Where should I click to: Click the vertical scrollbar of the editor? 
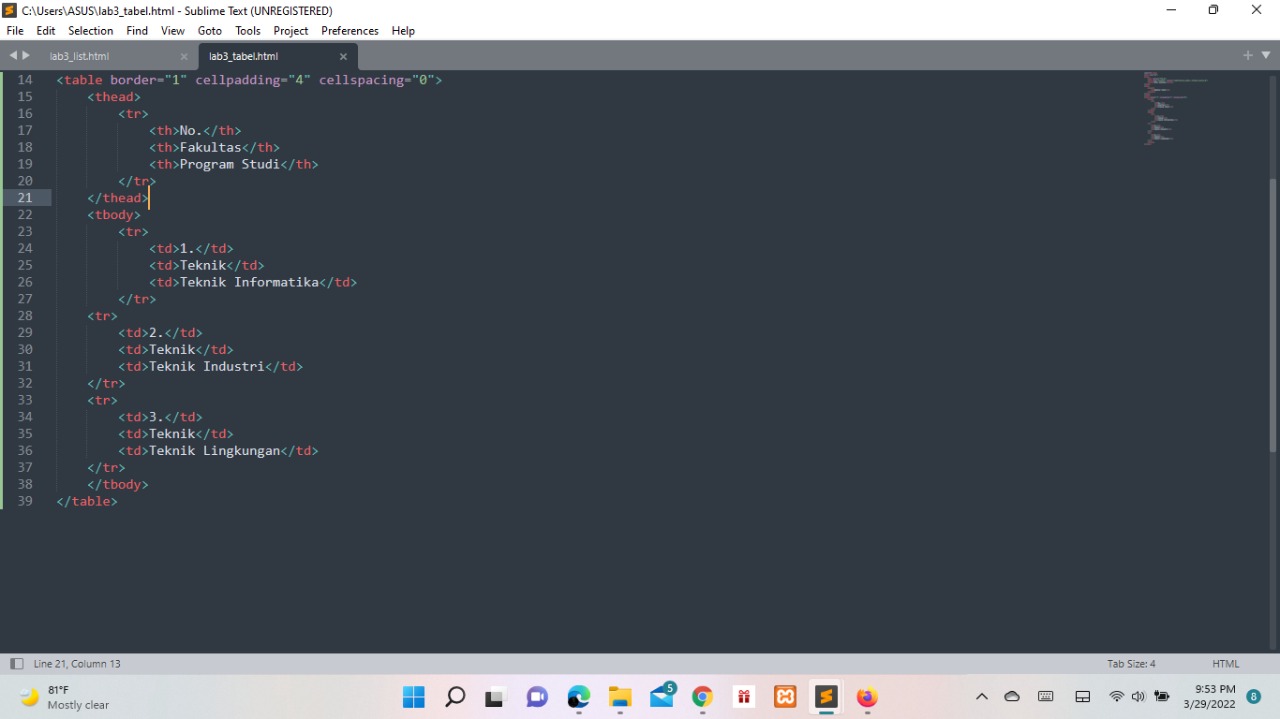point(1272,315)
